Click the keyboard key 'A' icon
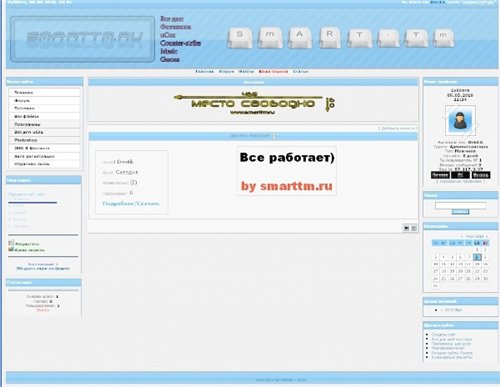Screen dimensions: 500x387 [x=300, y=37]
